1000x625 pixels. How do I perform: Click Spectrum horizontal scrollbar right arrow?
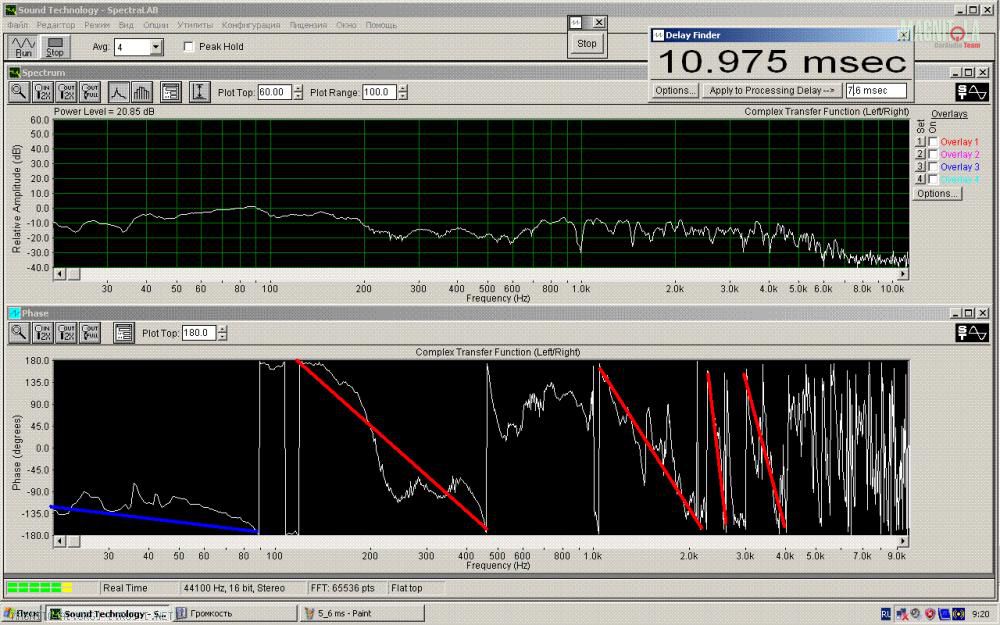tap(903, 274)
